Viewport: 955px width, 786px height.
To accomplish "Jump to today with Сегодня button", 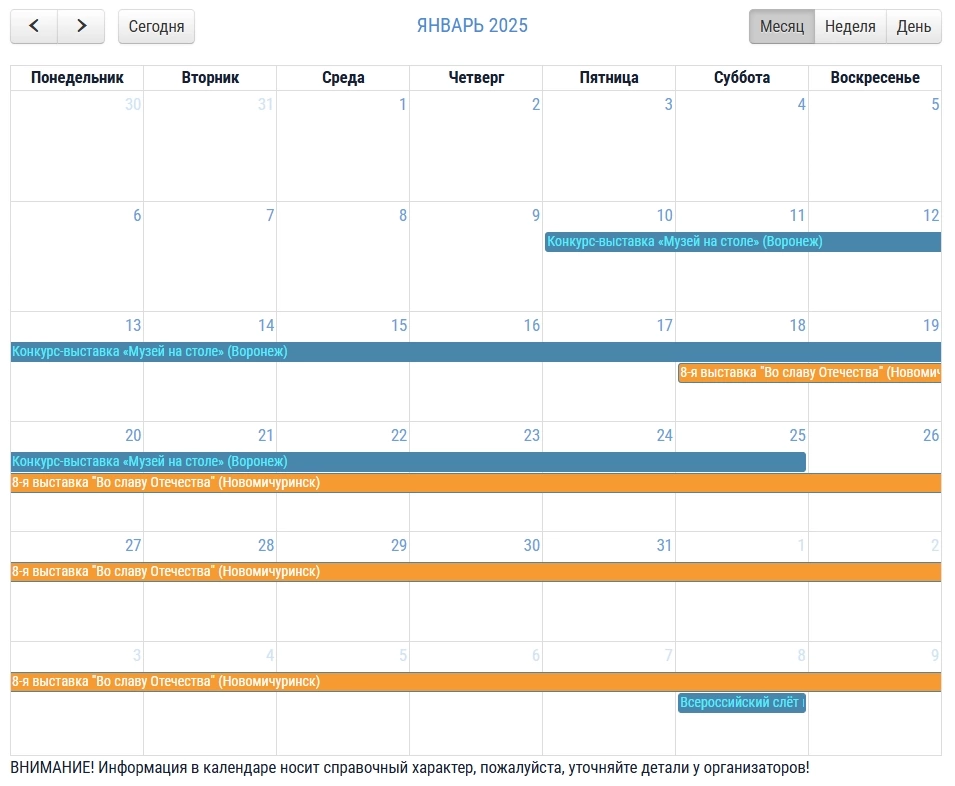I will coord(156,26).
